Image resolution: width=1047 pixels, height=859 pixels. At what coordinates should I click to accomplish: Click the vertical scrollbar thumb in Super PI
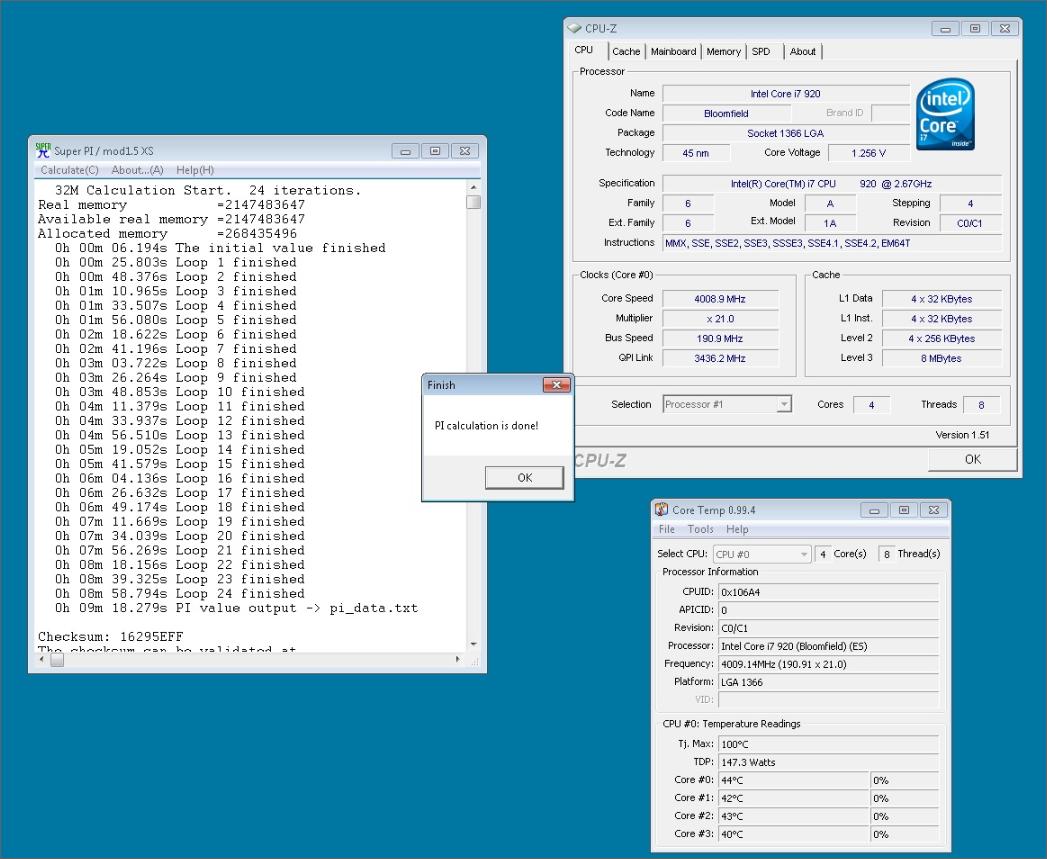pos(473,202)
